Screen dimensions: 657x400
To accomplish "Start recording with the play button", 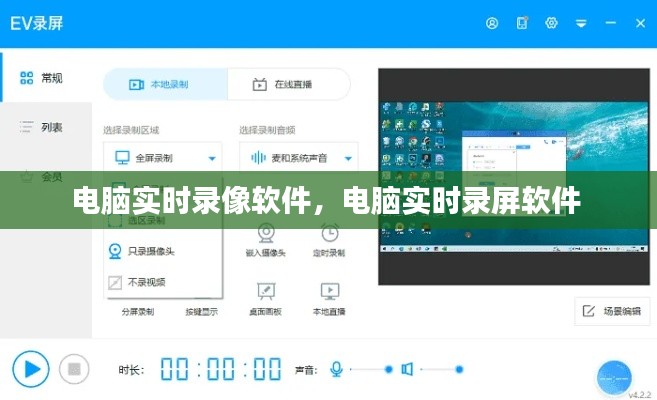I will click(x=30, y=369).
